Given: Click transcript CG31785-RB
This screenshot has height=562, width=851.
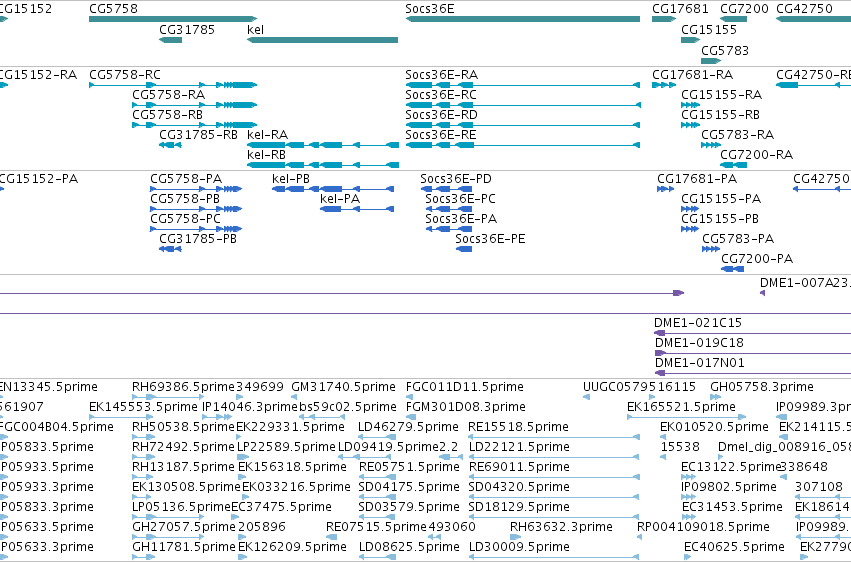Looking at the screenshot, I should [170, 145].
